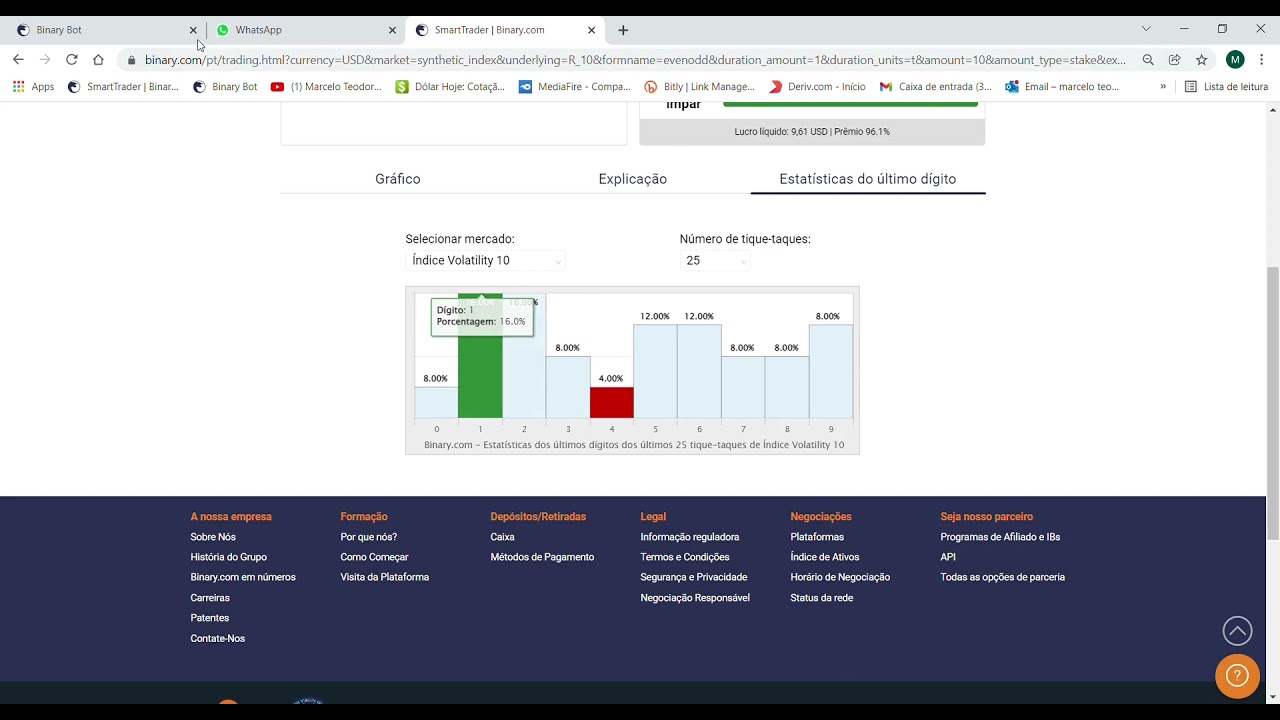Open Status da rede link
The height and width of the screenshot is (720, 1280).
click(822, 598)
